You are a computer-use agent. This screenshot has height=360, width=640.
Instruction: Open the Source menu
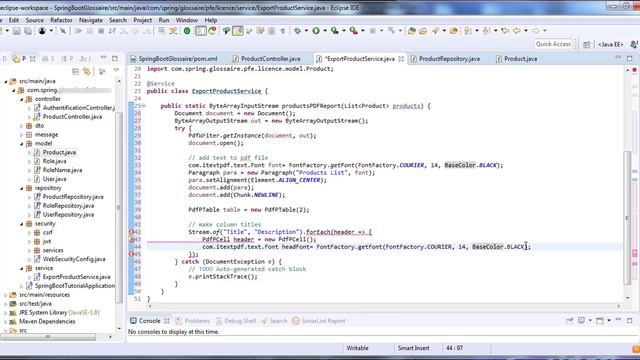pos(34,20)
